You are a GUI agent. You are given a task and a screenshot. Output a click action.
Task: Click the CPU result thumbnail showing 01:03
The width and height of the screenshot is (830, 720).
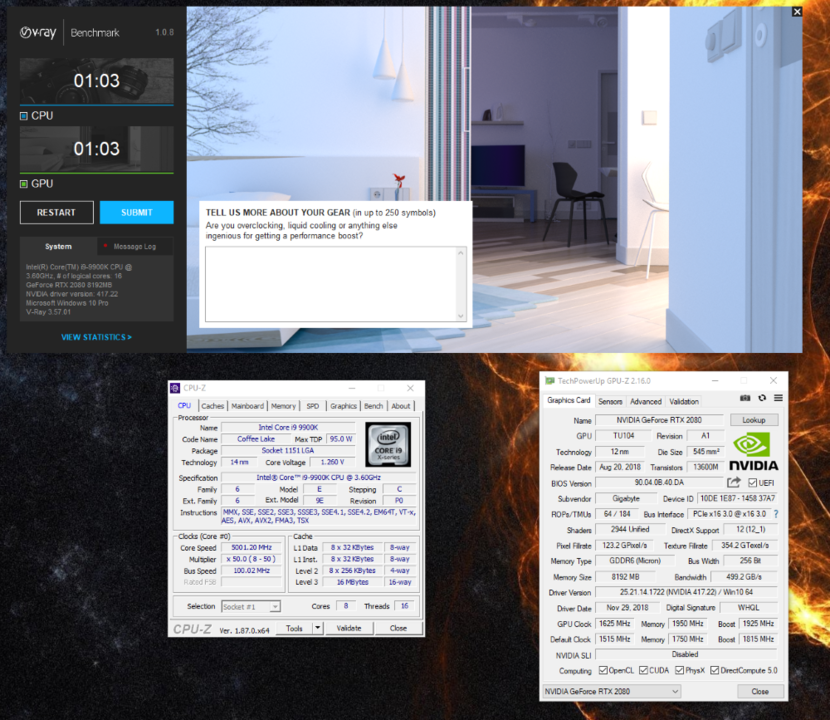pyautogui.click(x=97, y=80)
